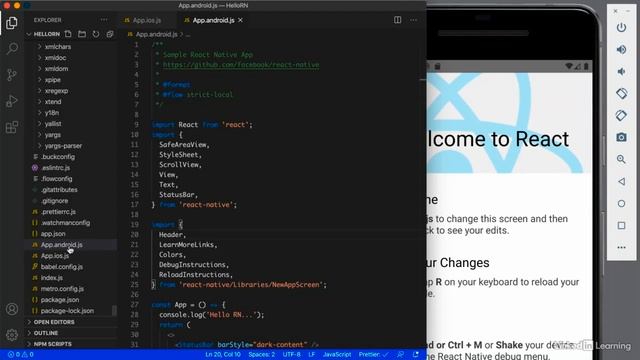
Task: Close the App.android.js tab
Action: 240,20
